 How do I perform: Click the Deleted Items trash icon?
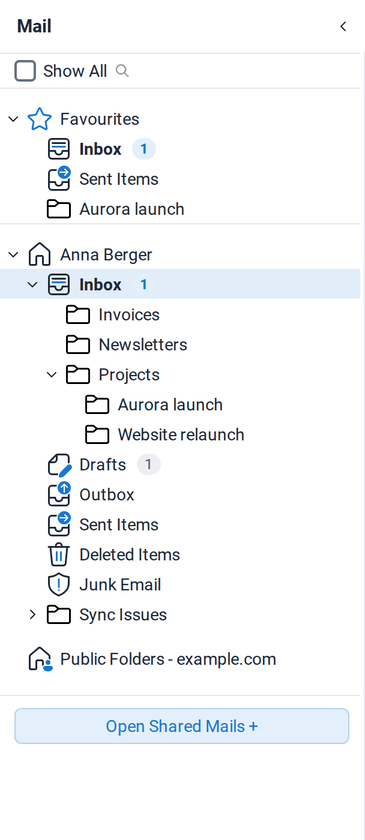(x=59, y=554)
